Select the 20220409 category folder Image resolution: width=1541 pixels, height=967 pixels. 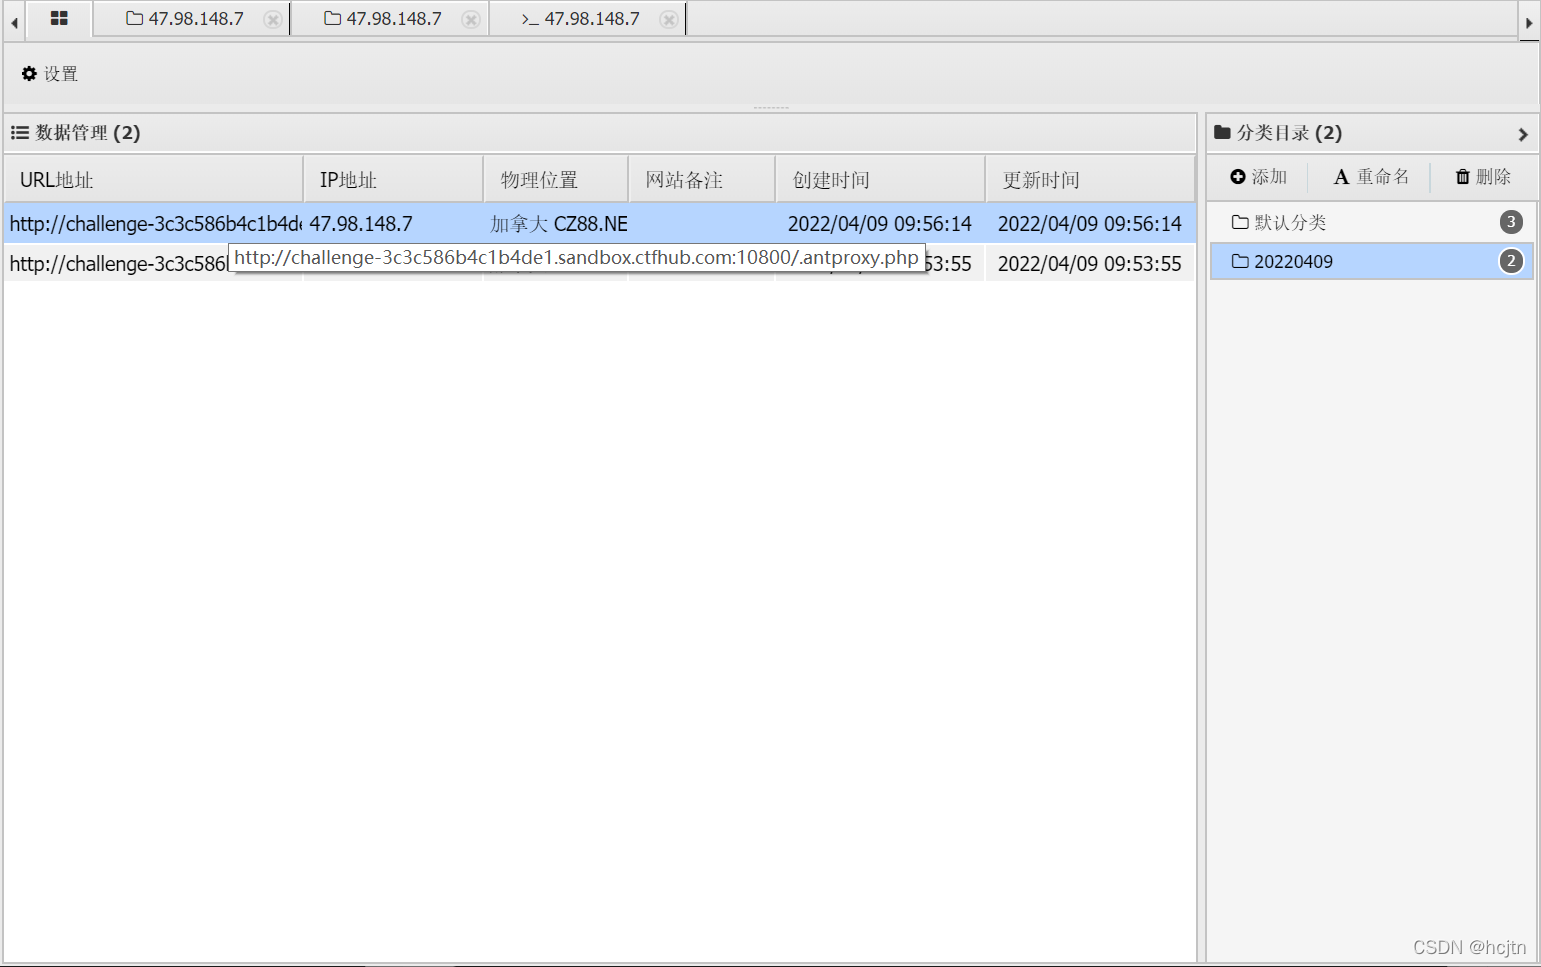tap(1371, 261)
